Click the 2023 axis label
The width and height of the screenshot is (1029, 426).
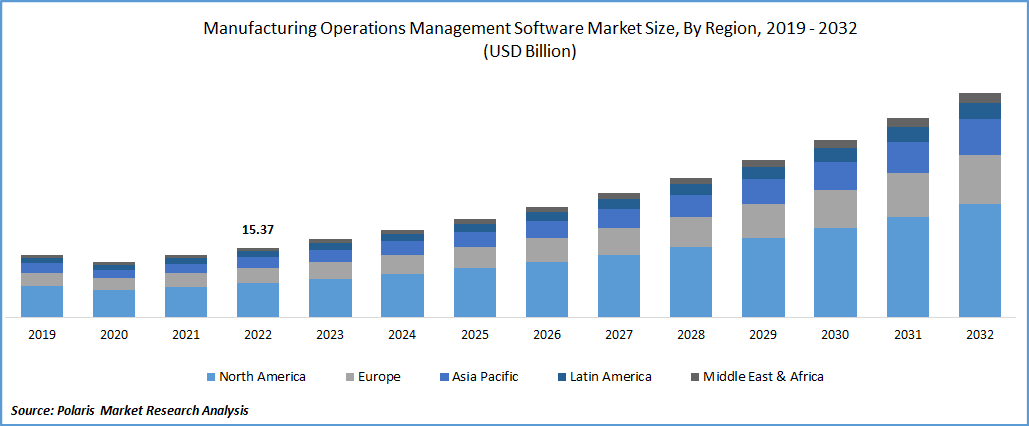[330, 334]
